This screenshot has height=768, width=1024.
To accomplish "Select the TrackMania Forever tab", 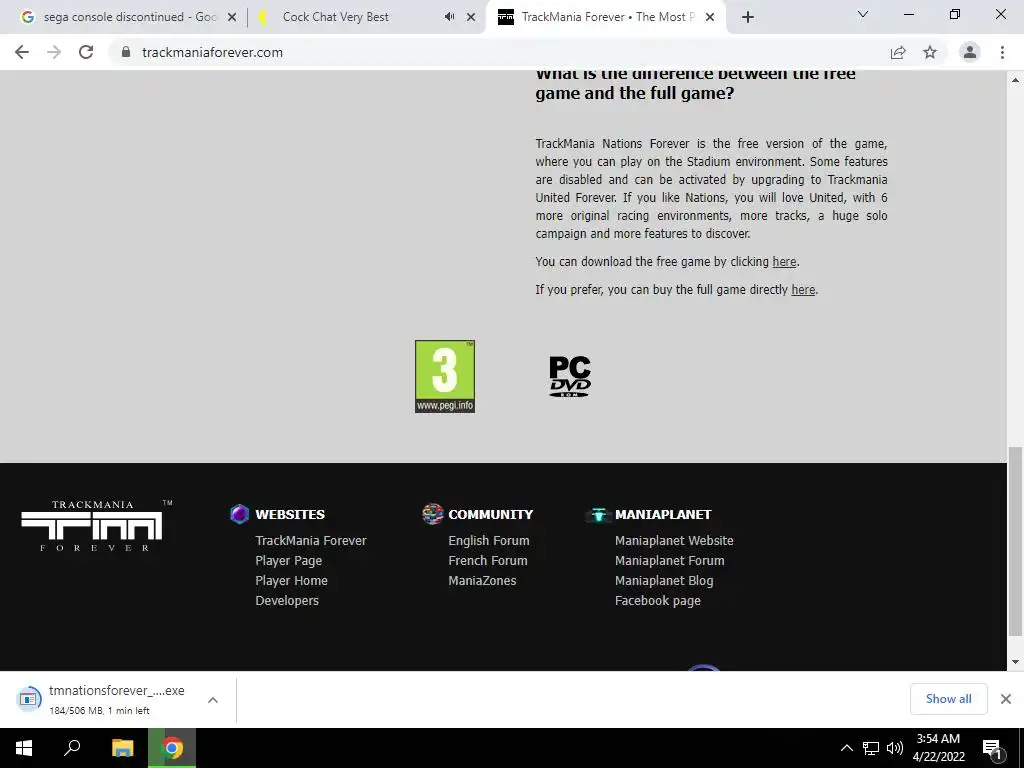I will pyautogui.click(x=605, y=17).
